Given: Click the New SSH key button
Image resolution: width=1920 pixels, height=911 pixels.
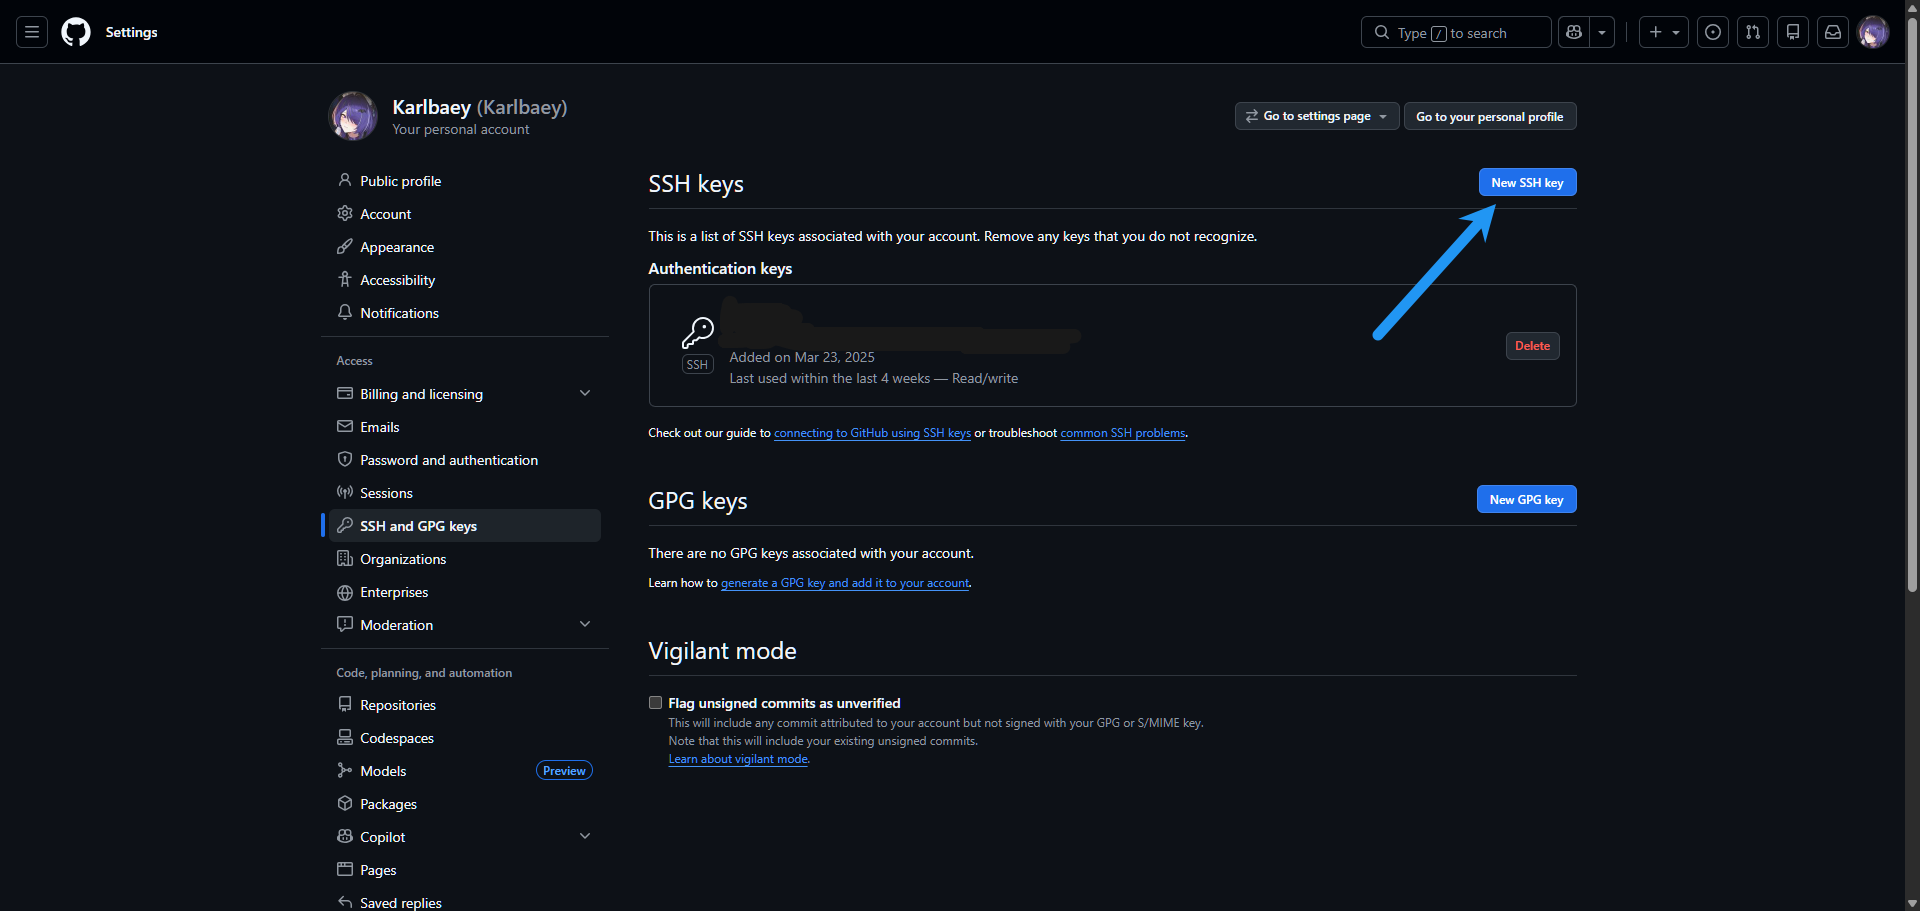Looking at the screenshot, I should pos(1527,182).
